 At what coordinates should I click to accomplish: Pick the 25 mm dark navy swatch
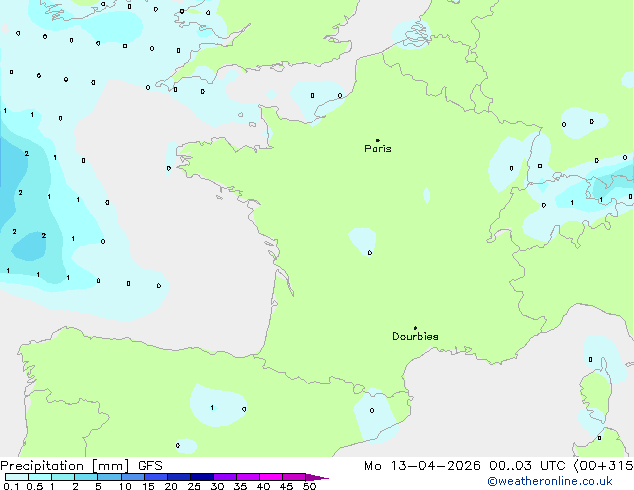[x=201, y=477]
